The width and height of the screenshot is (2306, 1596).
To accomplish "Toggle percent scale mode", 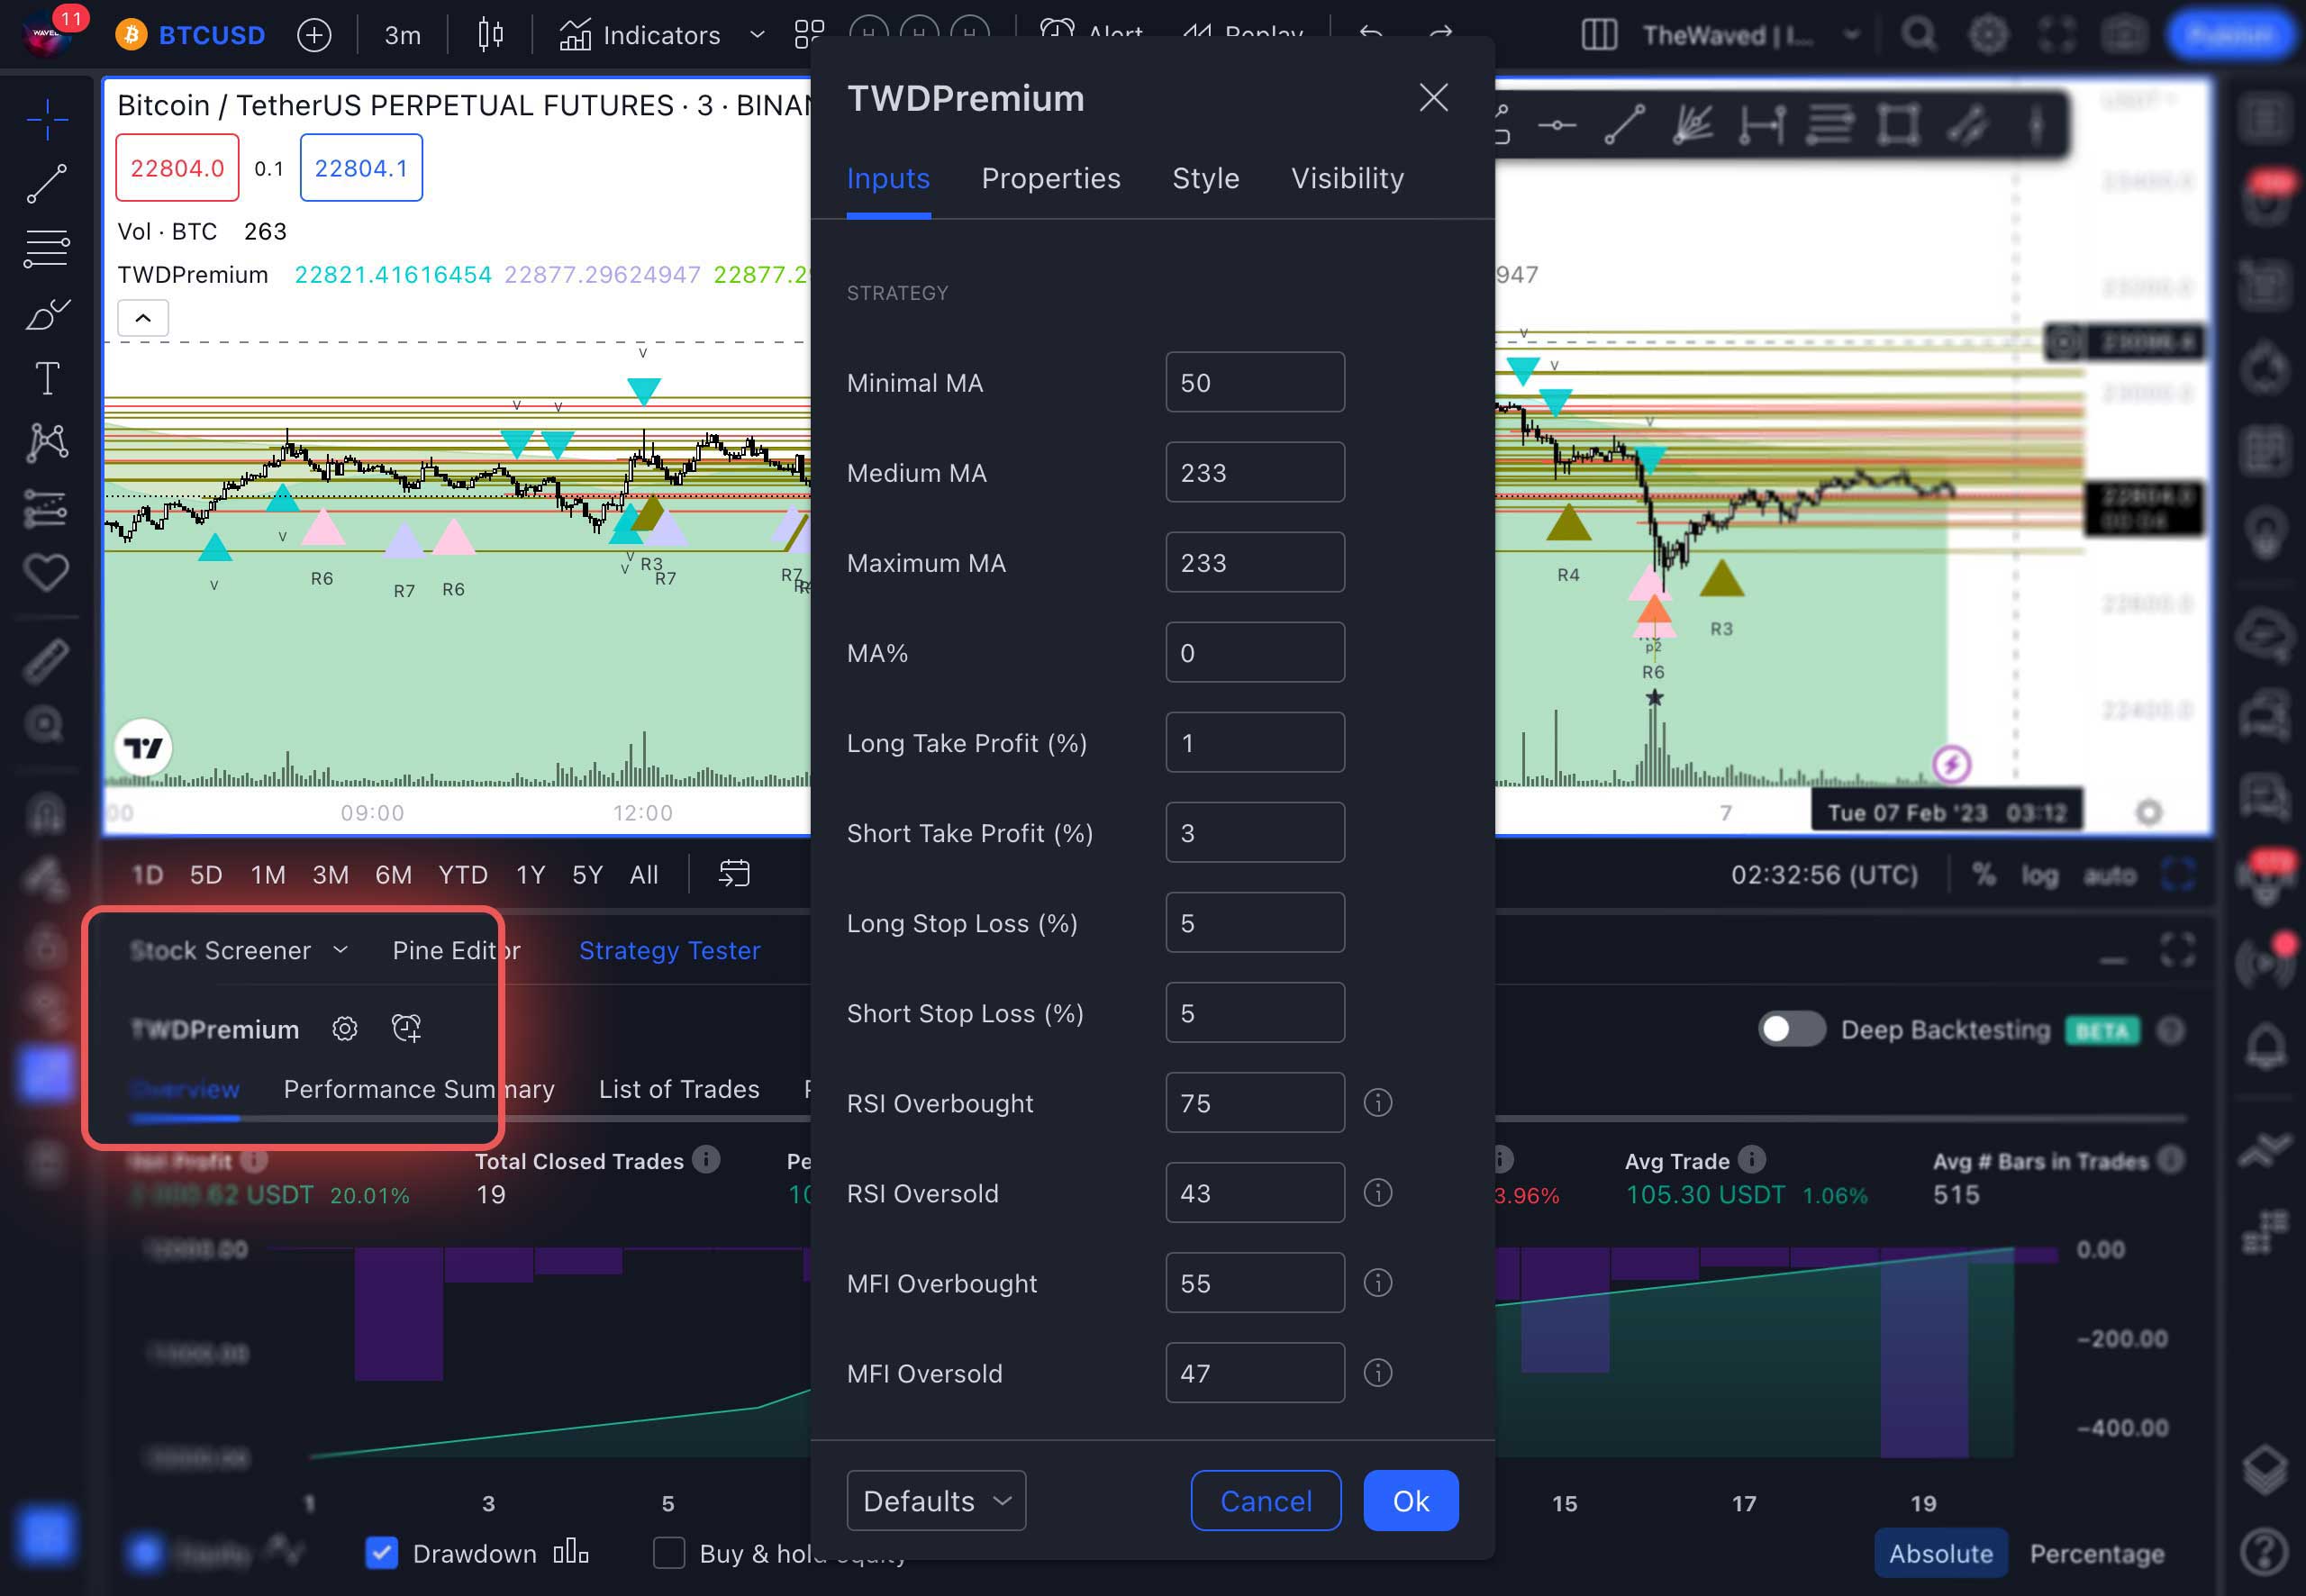I will [1984, 875].
